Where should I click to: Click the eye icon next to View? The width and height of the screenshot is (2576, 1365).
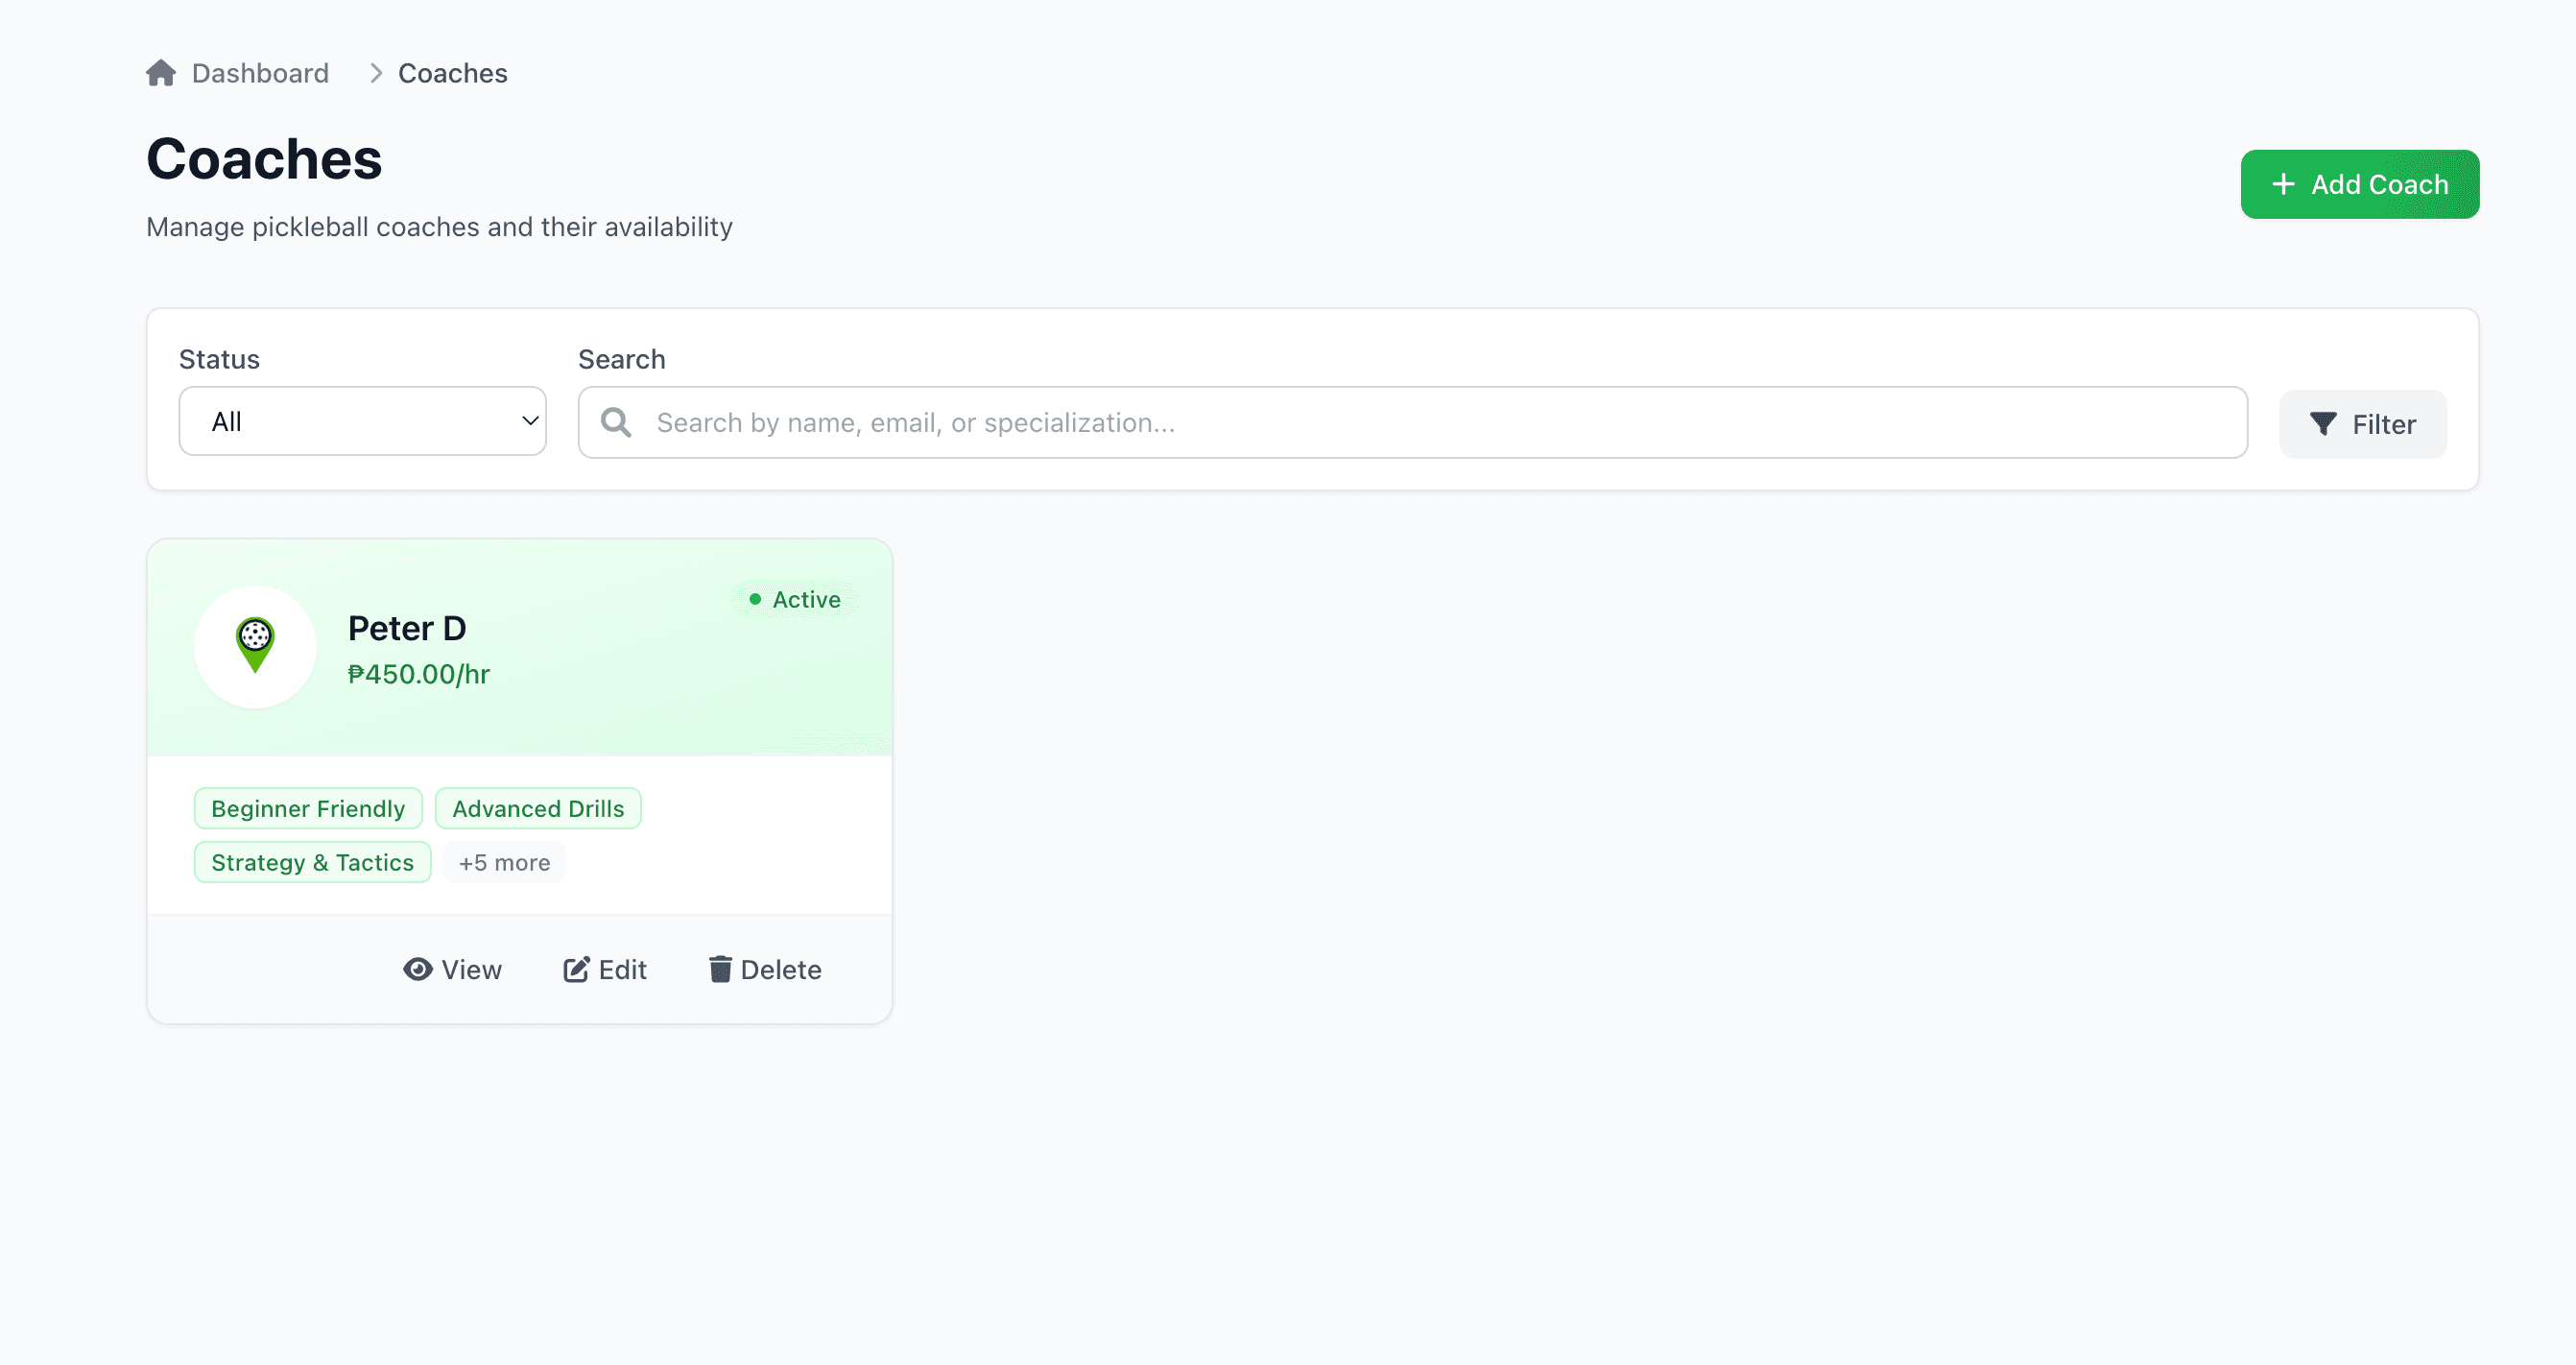[x=418, y=969]
